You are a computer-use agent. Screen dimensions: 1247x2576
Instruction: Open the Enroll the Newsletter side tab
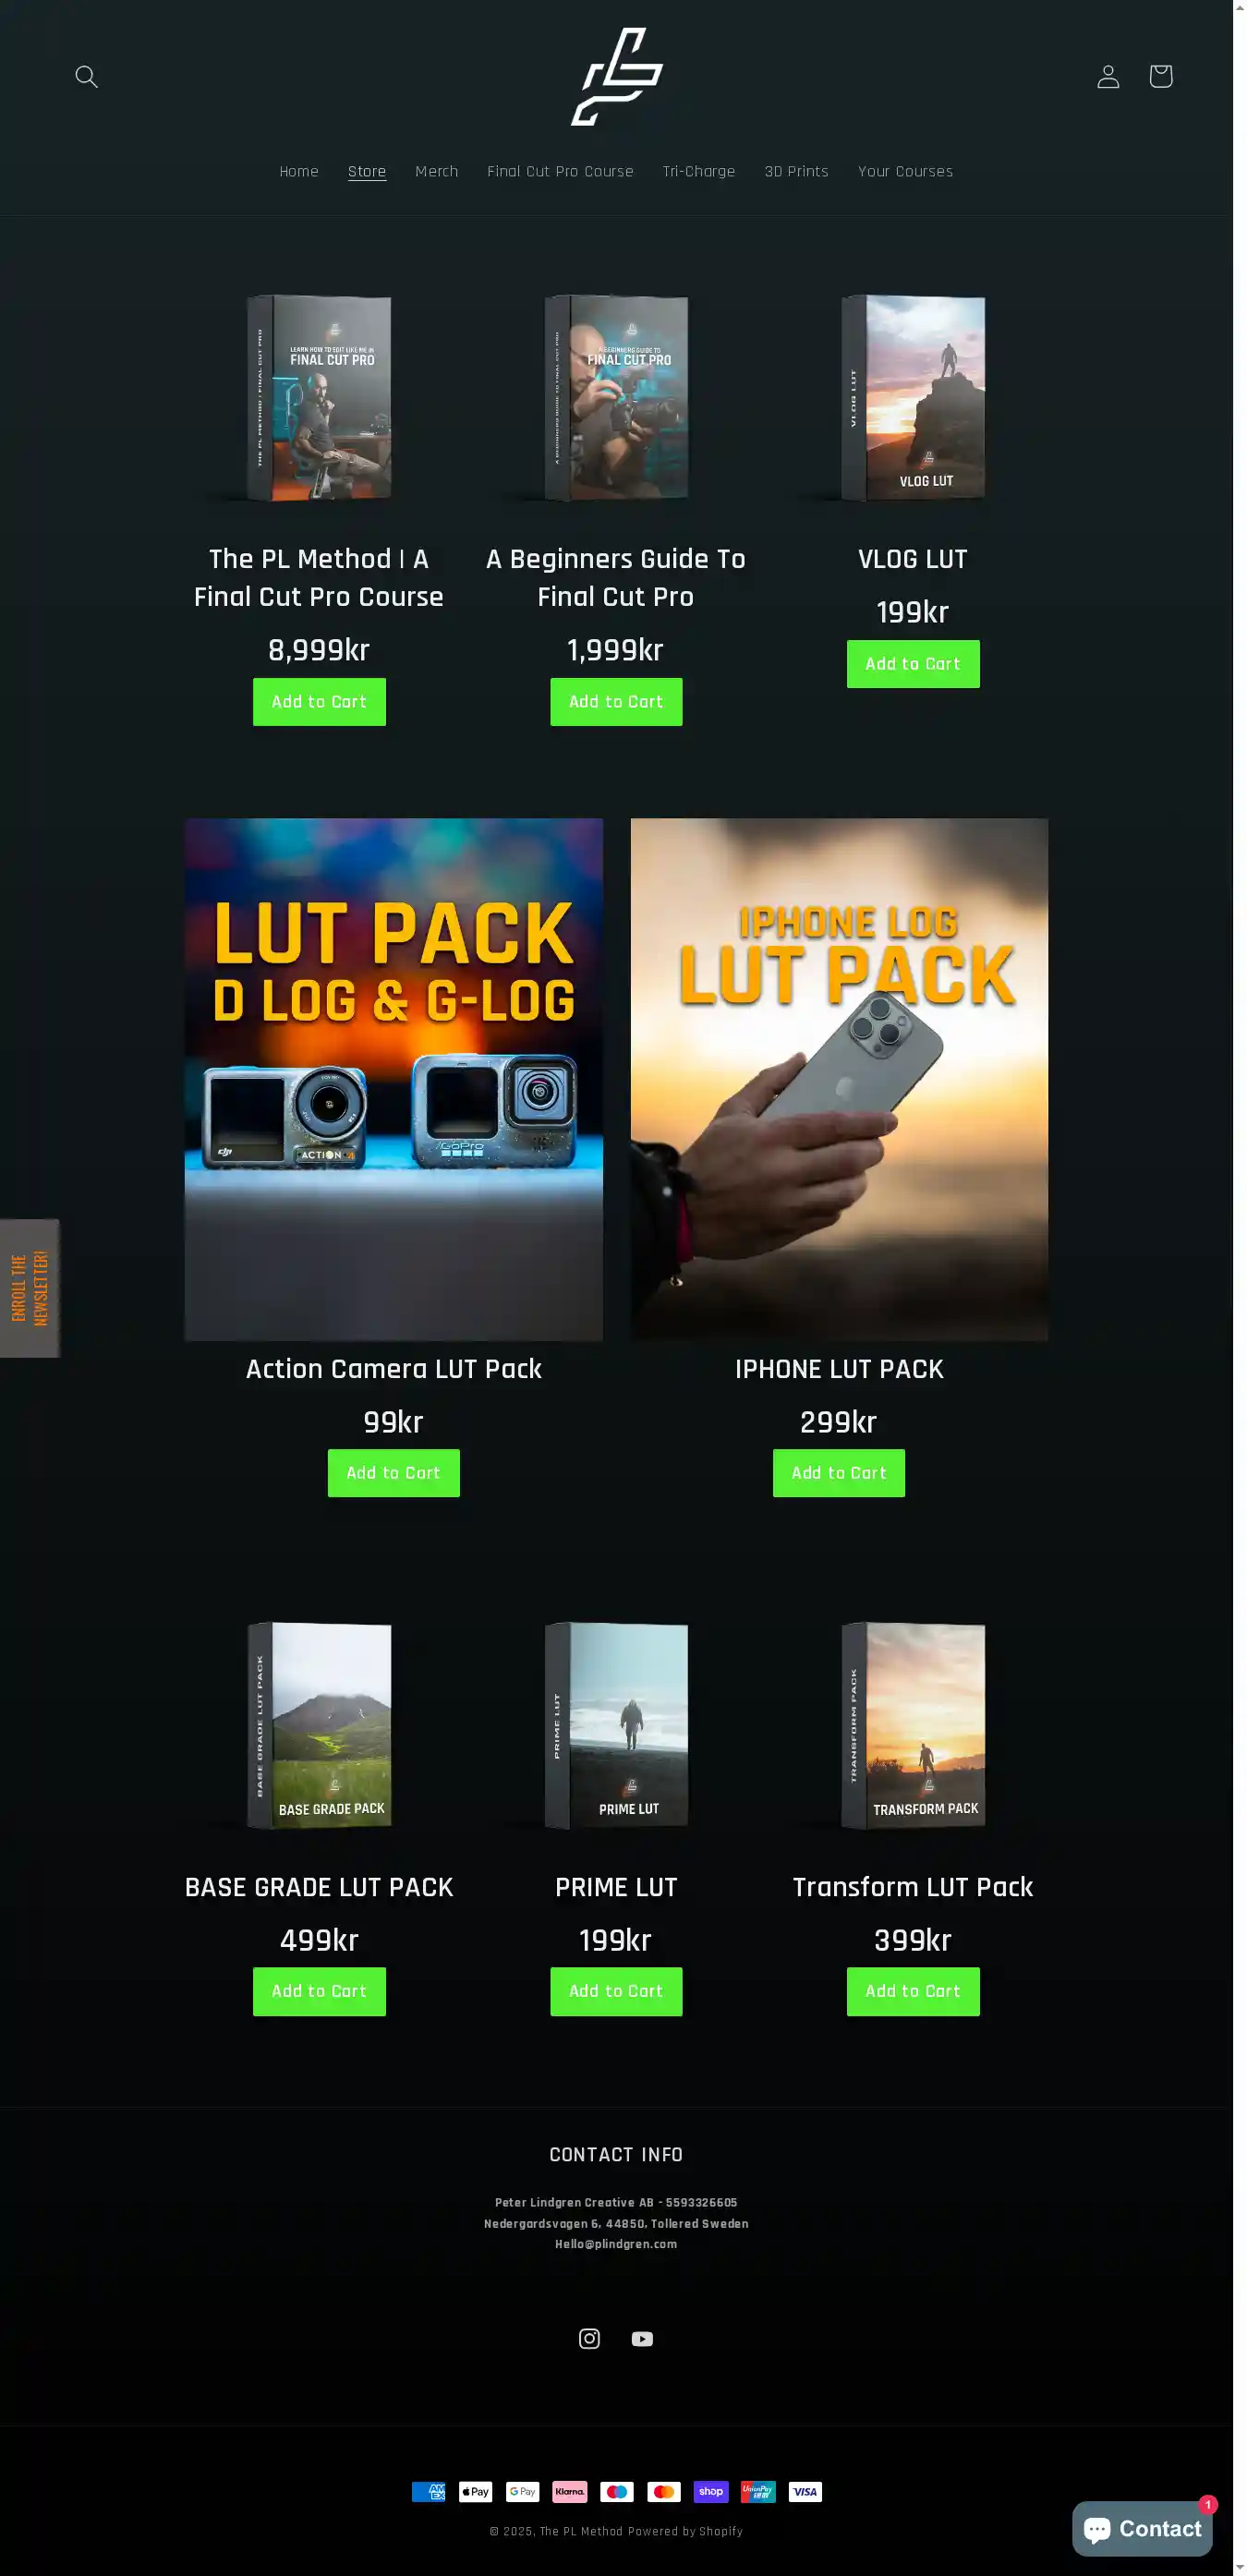click(x=30, y=1288)
